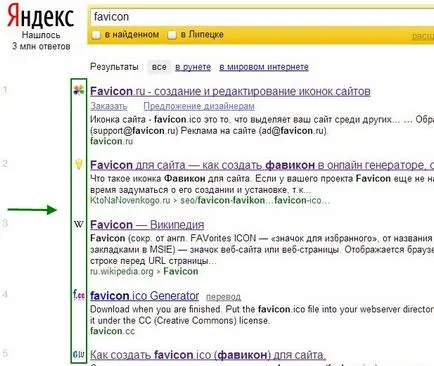Switch results to 'в рунете'
This screenshot has height=366, width=434.
point(193,67)
